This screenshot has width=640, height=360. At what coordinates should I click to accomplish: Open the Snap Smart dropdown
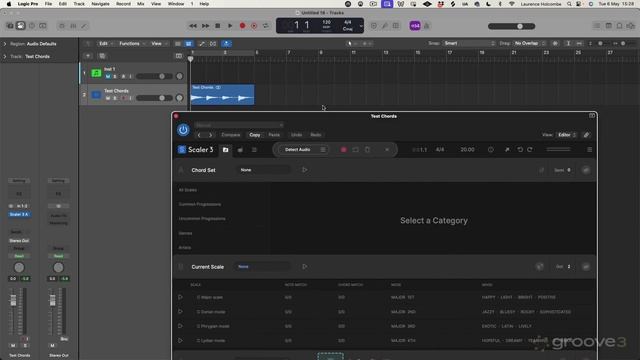tap(469, 43)
